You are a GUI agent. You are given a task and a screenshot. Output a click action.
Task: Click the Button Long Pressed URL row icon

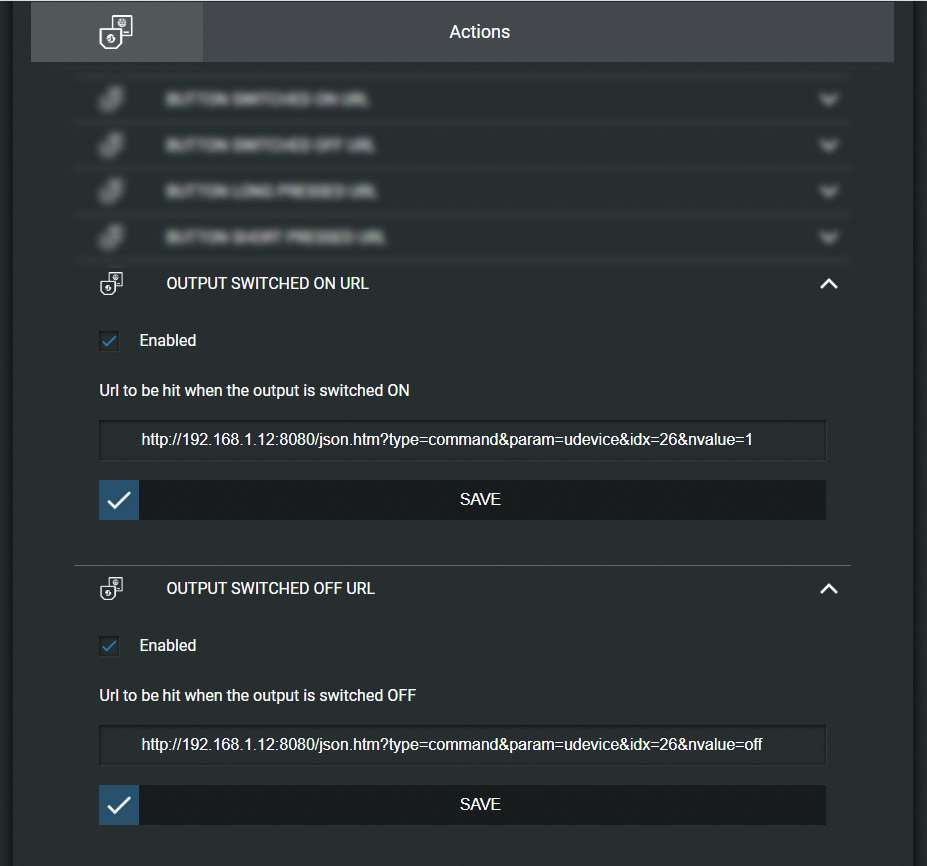pos(111,191)
